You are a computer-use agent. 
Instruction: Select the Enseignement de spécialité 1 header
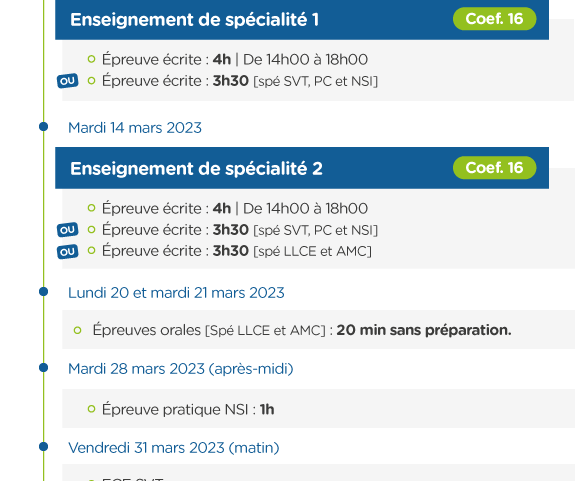click(302, 19)
